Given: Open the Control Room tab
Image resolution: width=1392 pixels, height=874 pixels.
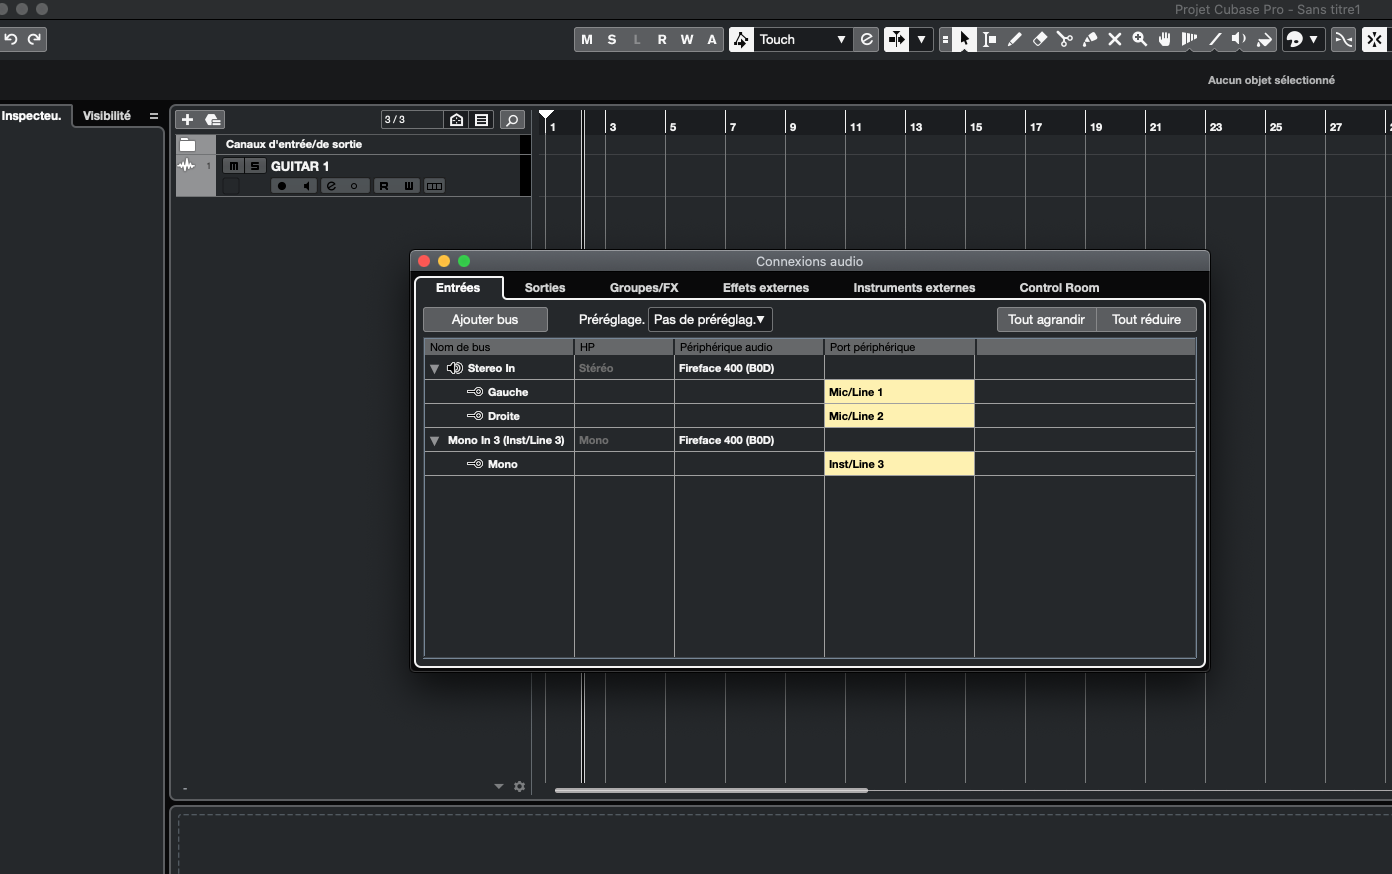Looking at the screenshot, I should click(x=1059, y=288).
